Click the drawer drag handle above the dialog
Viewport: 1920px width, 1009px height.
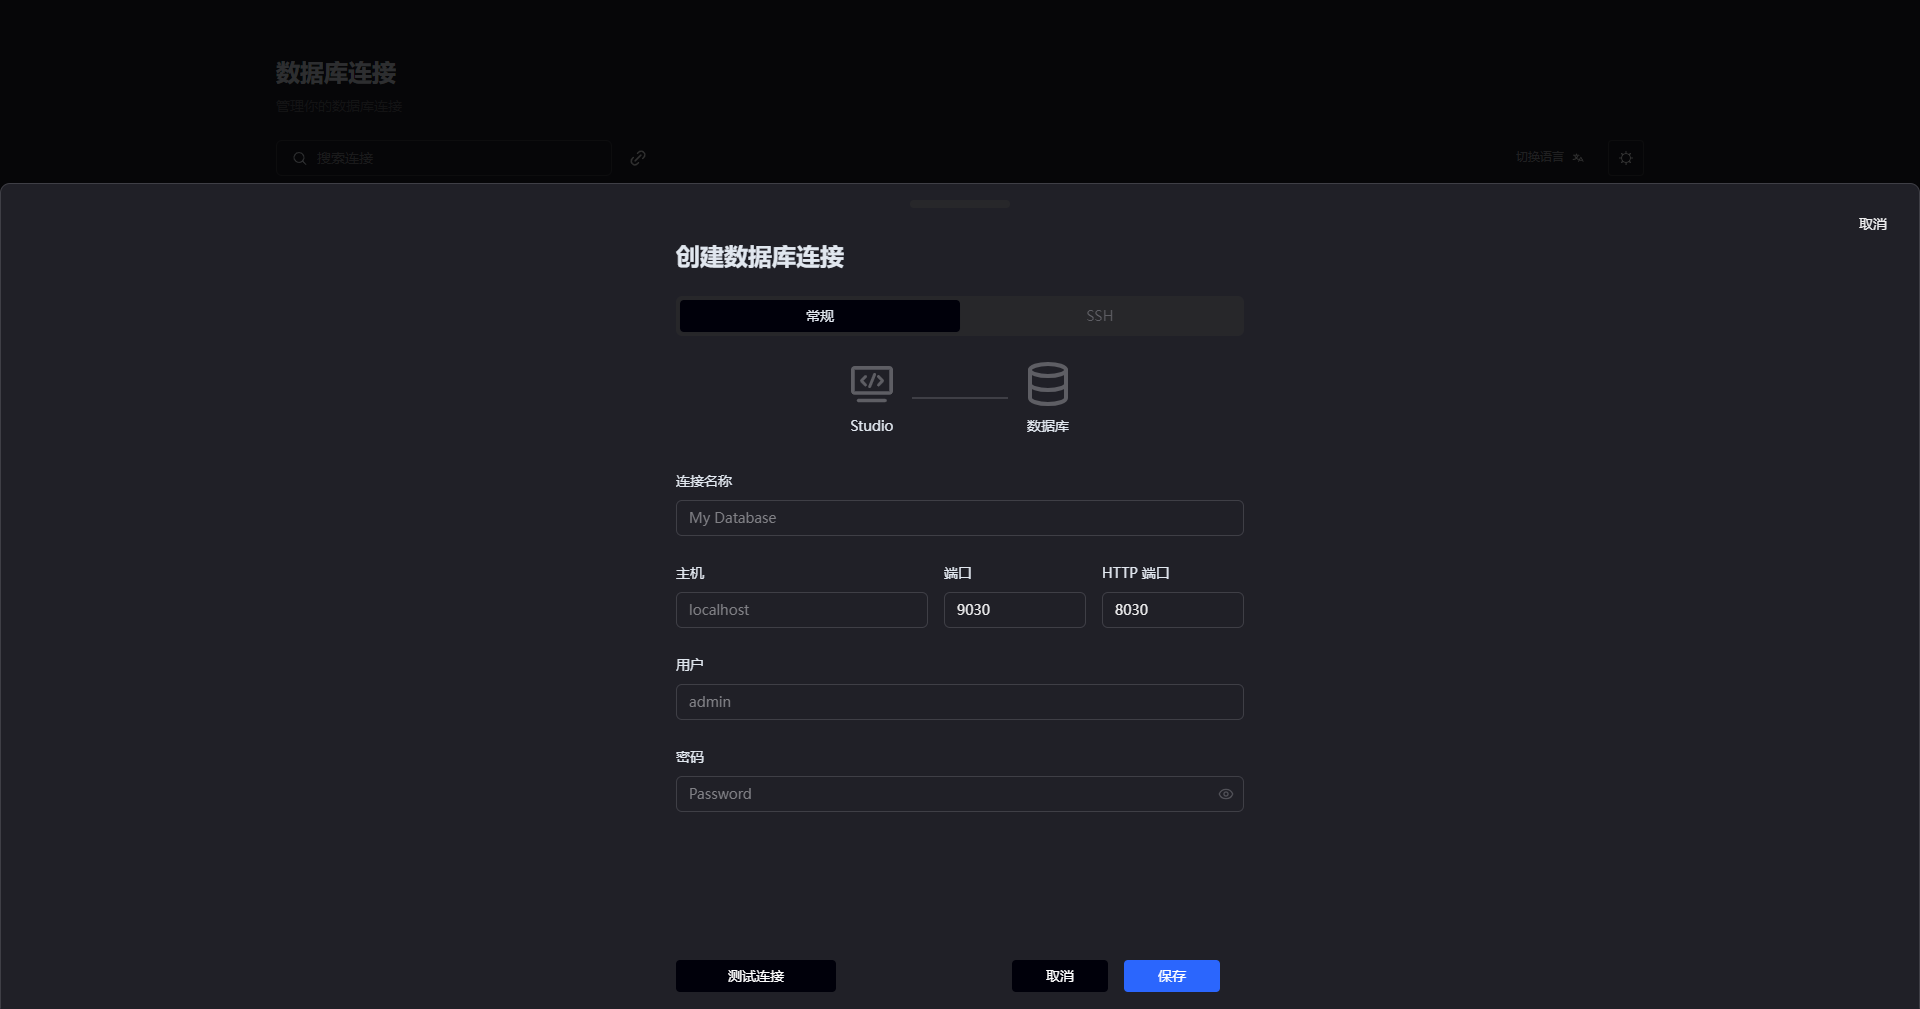point(959,204)
